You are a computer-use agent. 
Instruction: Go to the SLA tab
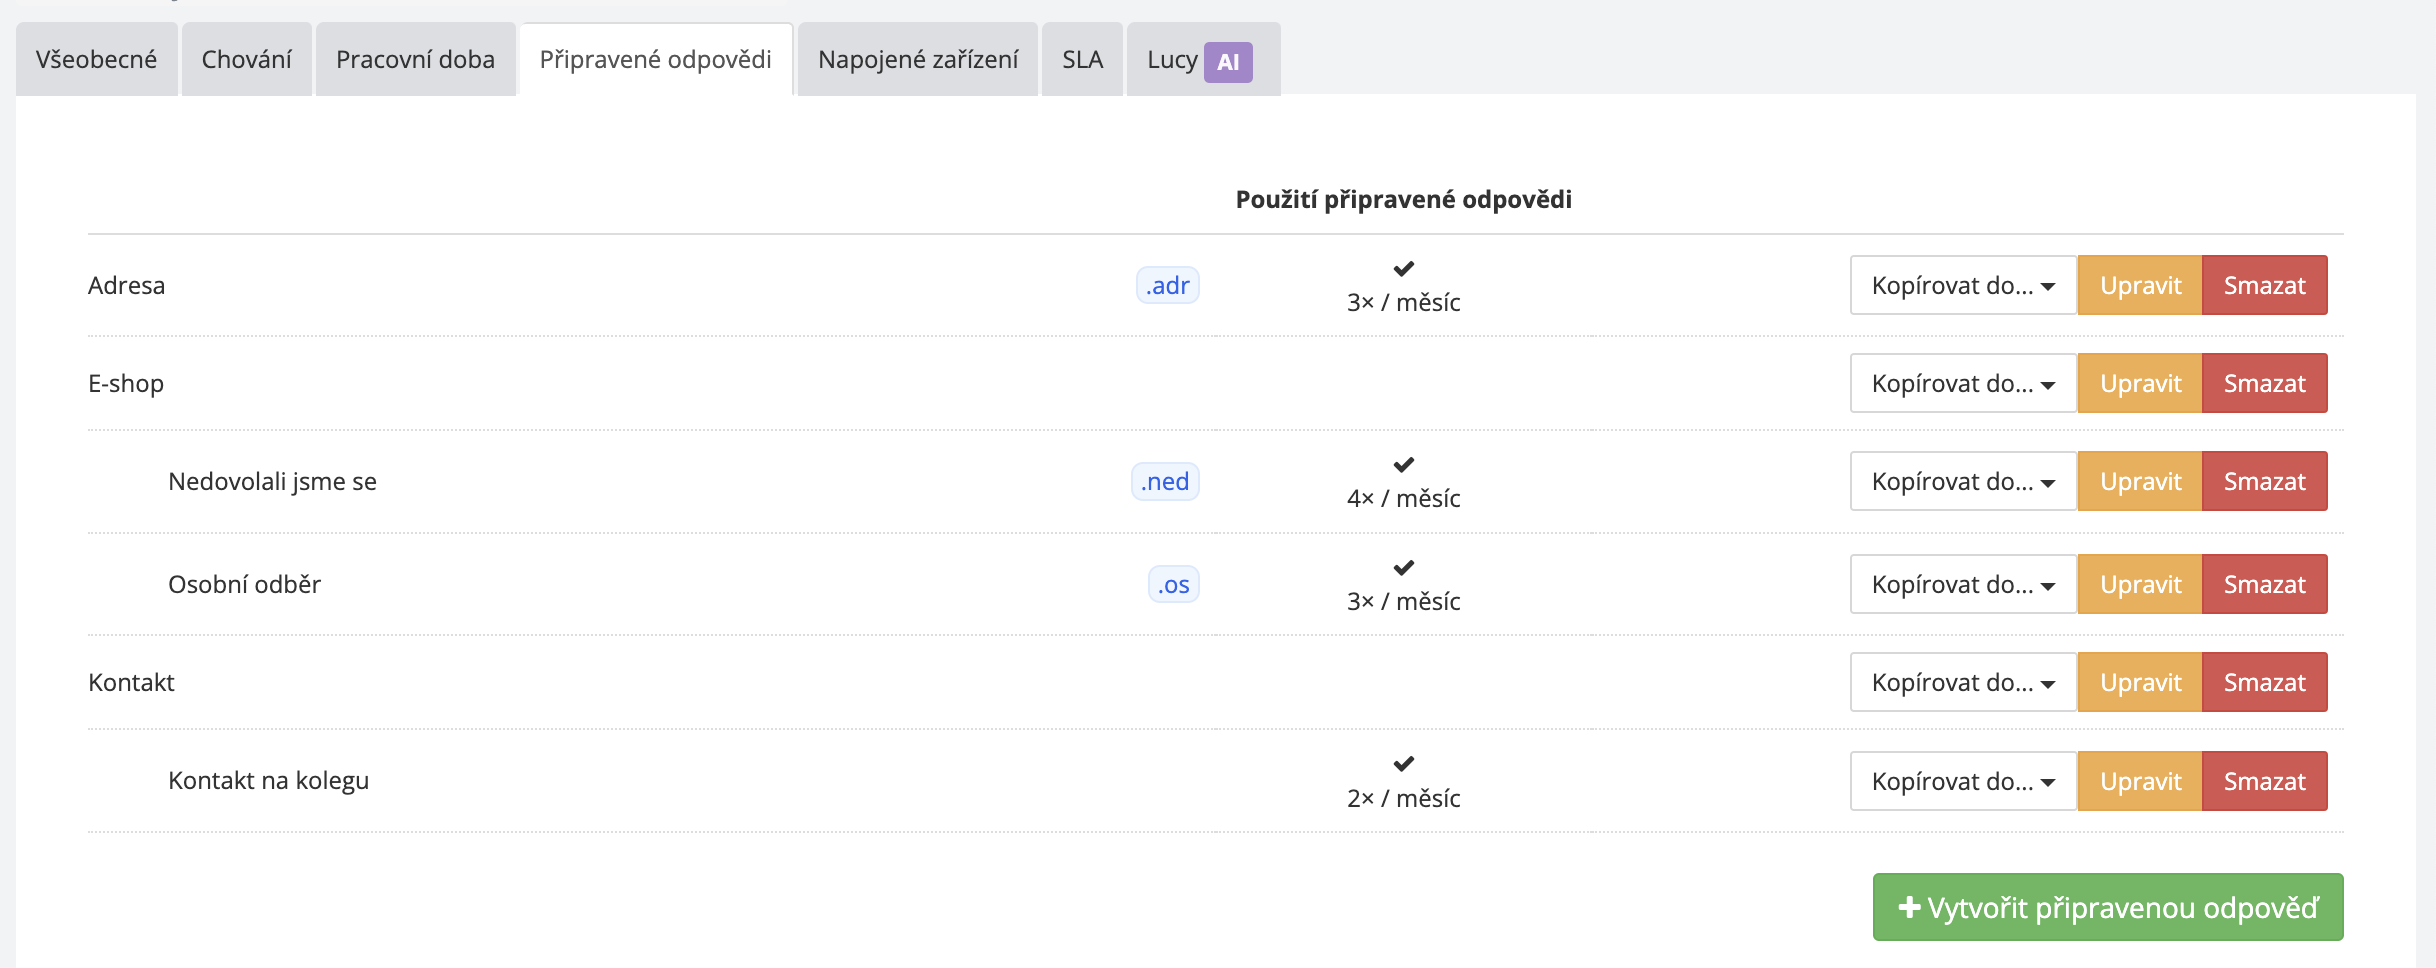pyautogui.click(x=1082, y=60)
